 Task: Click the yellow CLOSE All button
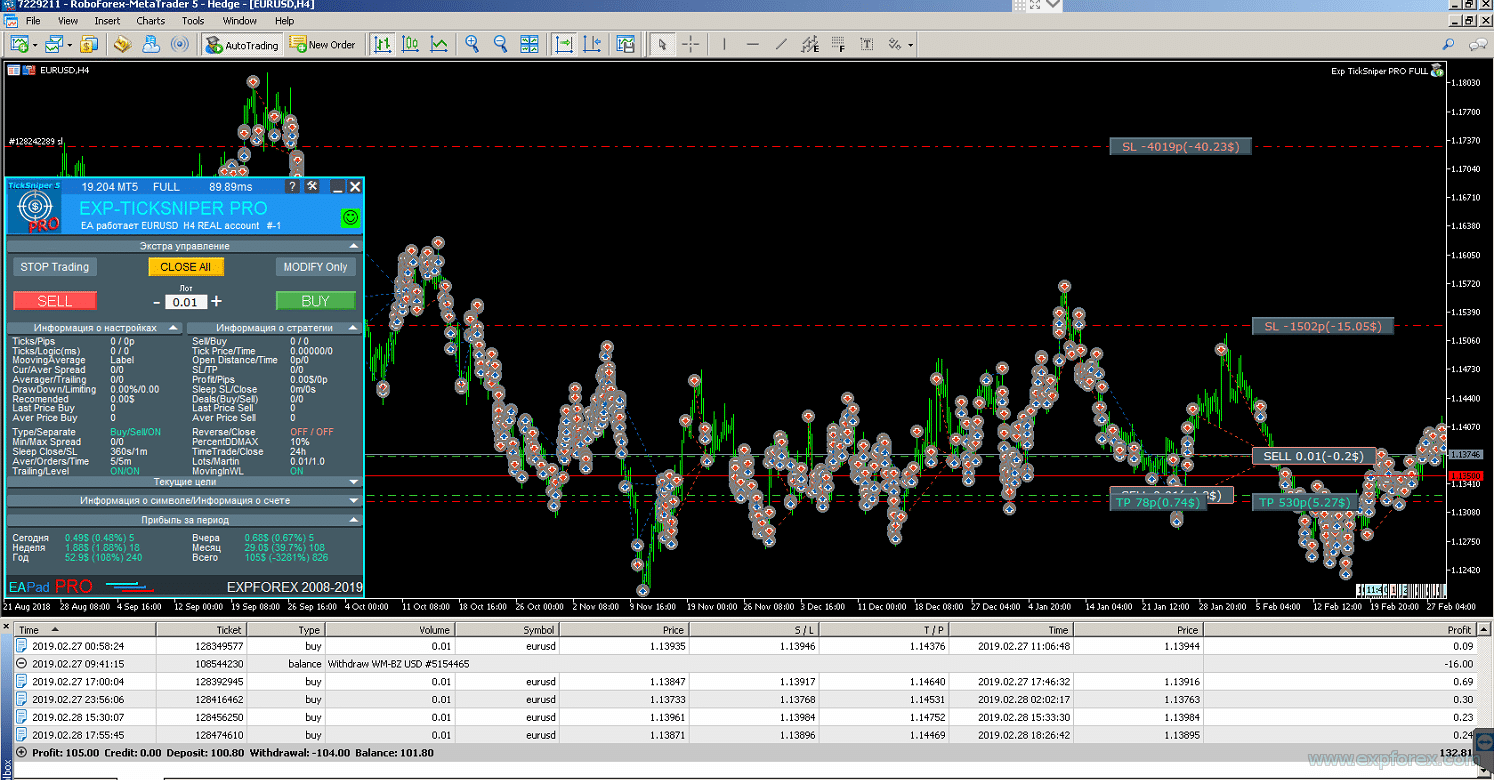186,267
